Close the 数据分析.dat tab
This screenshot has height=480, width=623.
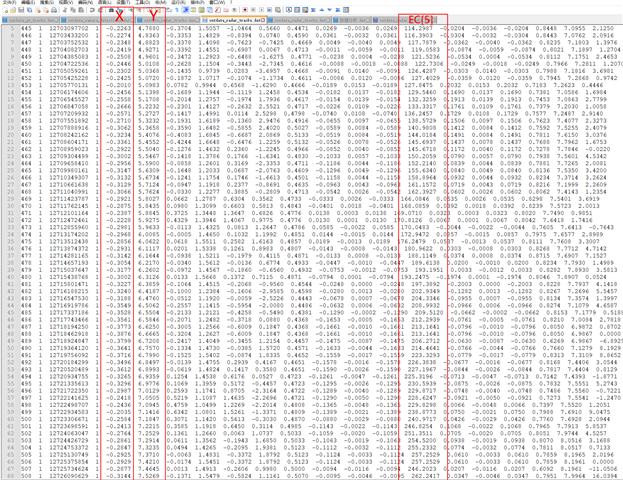[368, 20]
